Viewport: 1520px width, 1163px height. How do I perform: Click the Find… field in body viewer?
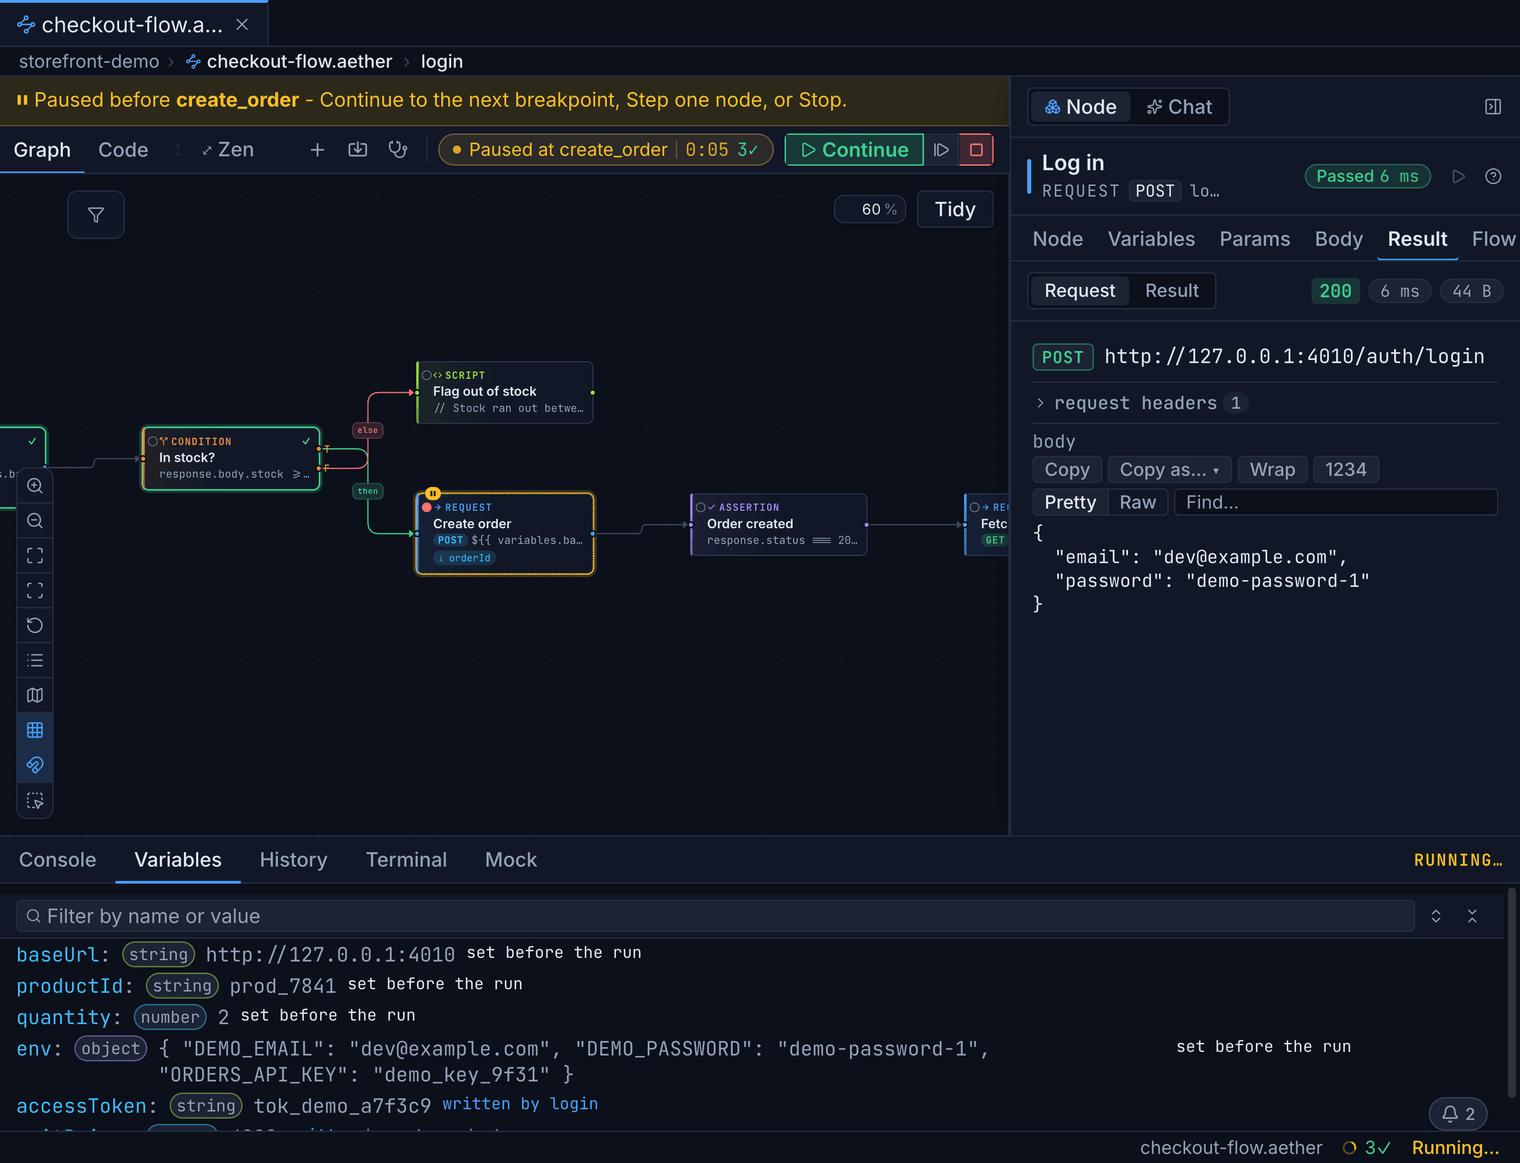click(x=1336, y=502)
